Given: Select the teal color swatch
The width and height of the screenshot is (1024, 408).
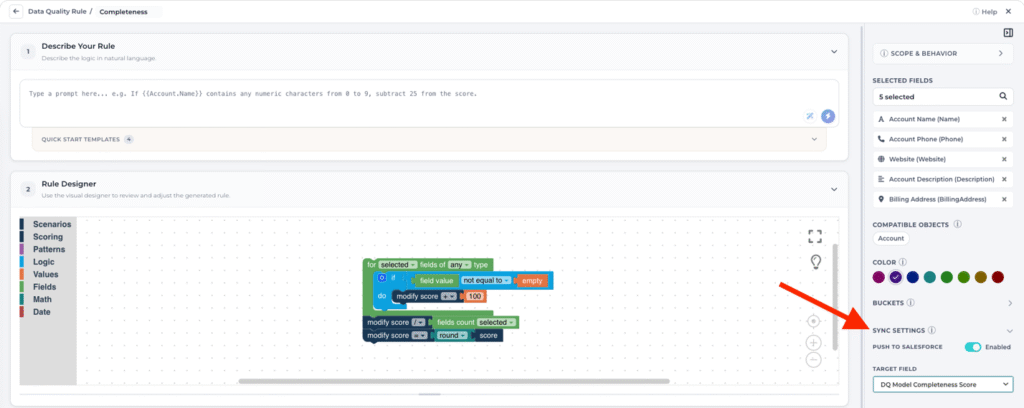Looking at the screenshot, I should 929,277.
